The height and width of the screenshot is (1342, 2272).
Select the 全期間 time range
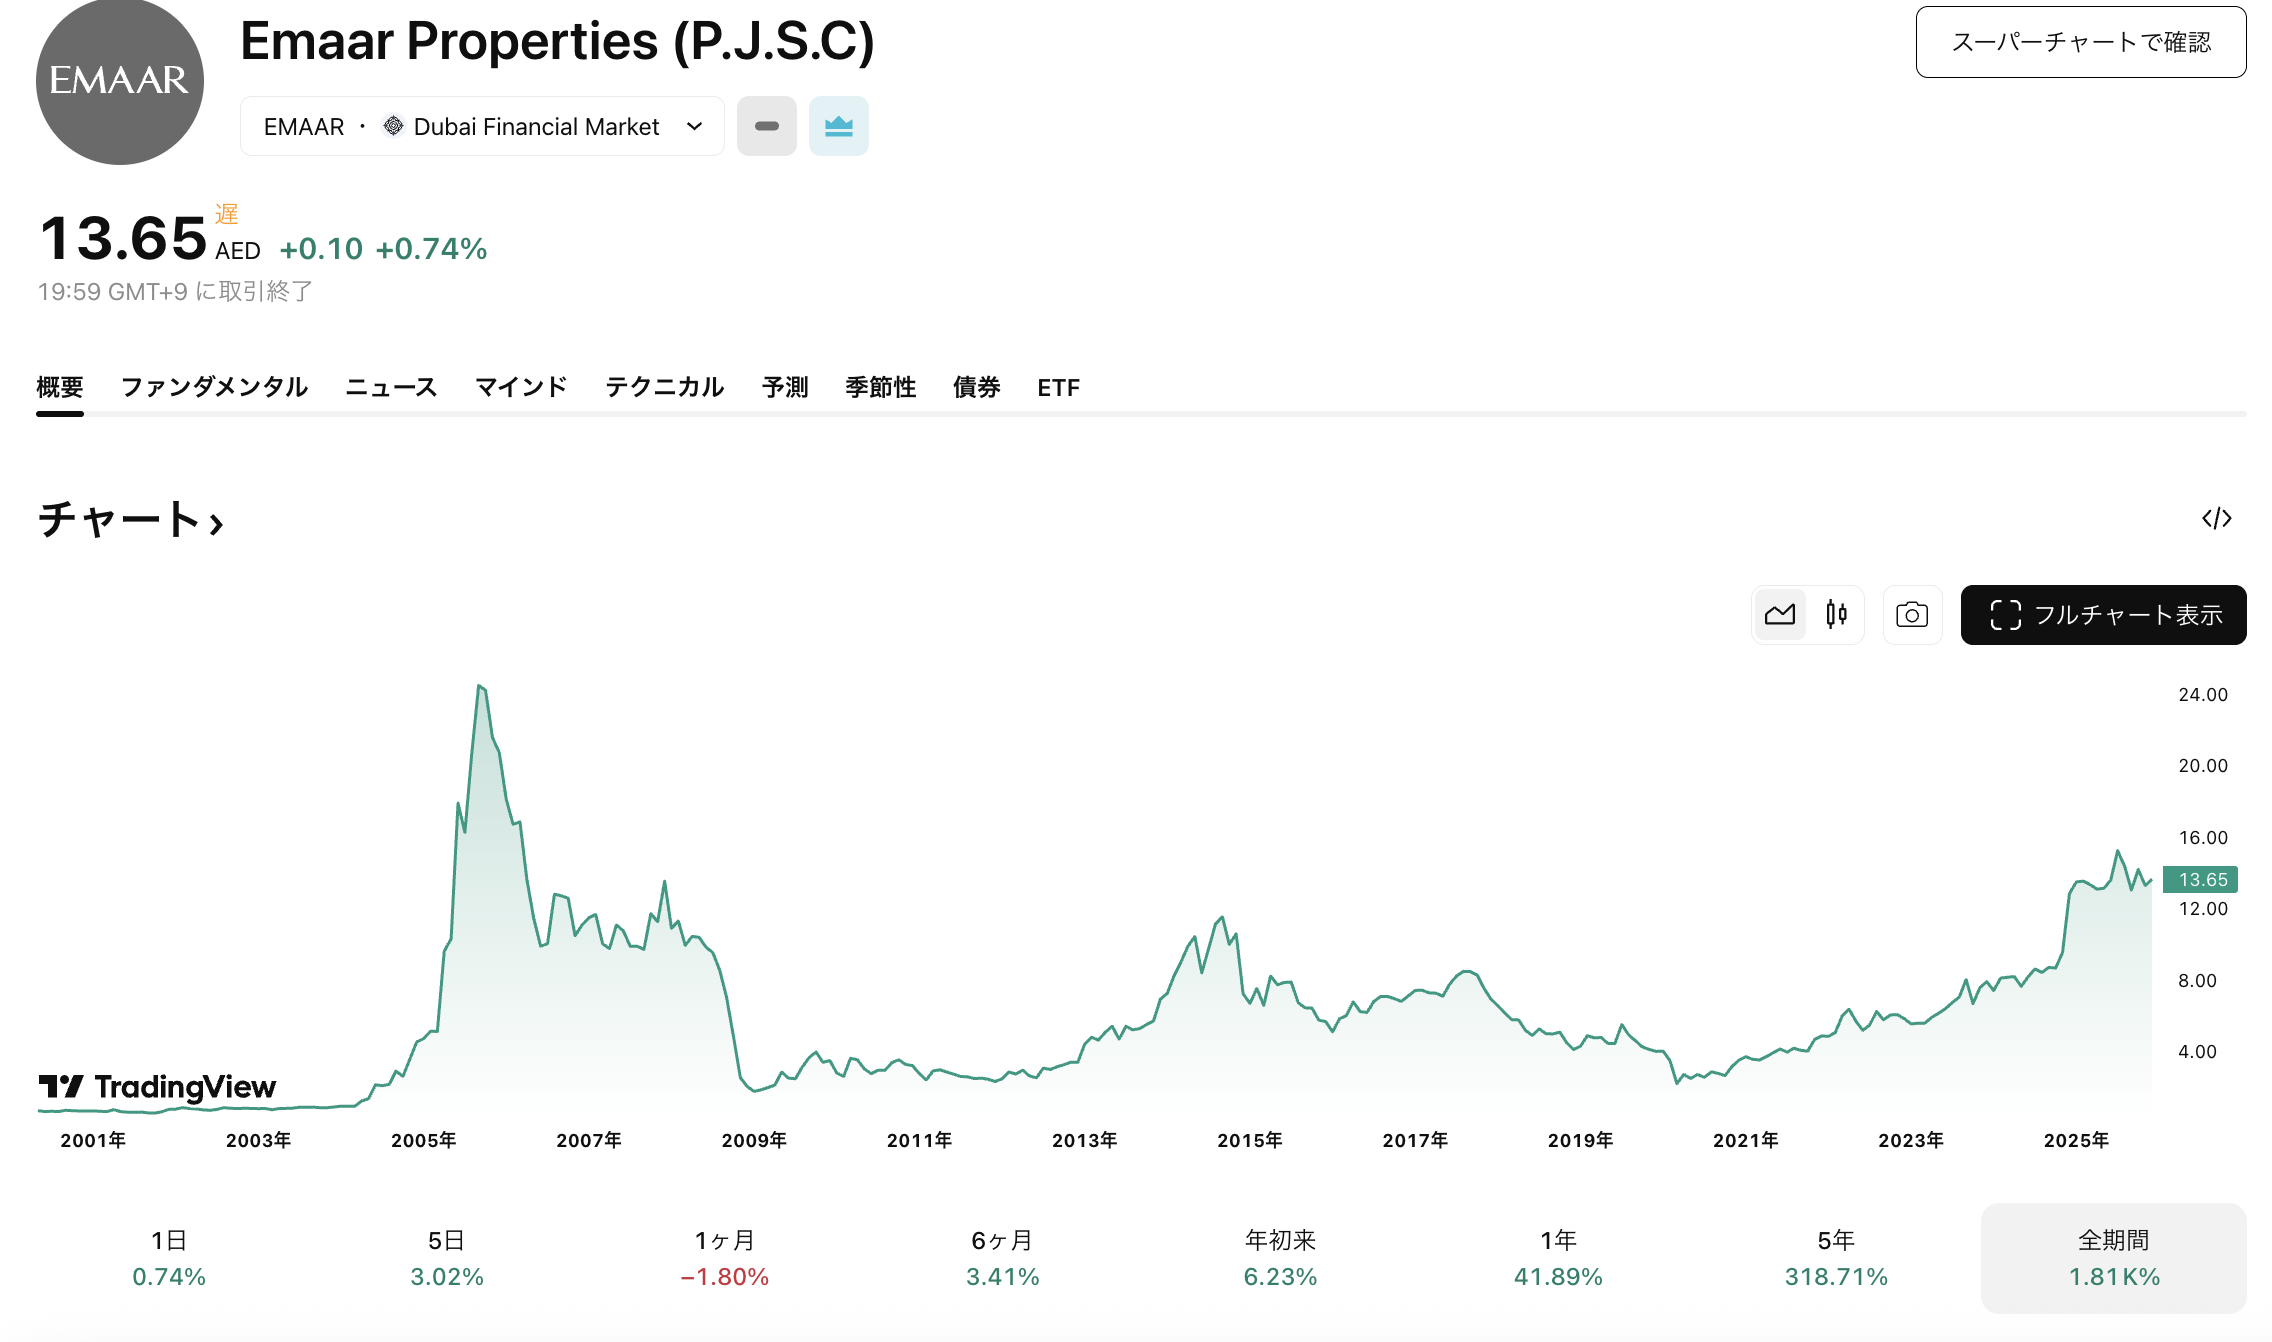point(2113,1258)
